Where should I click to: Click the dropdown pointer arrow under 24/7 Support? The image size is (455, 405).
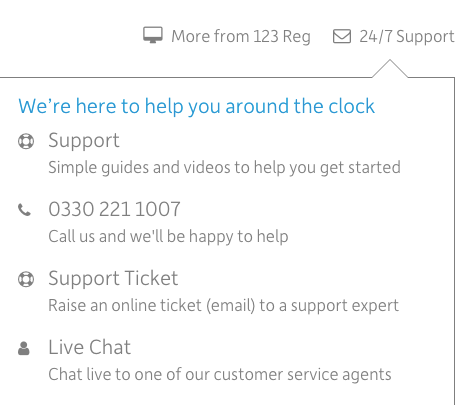(x=390, y=69)
